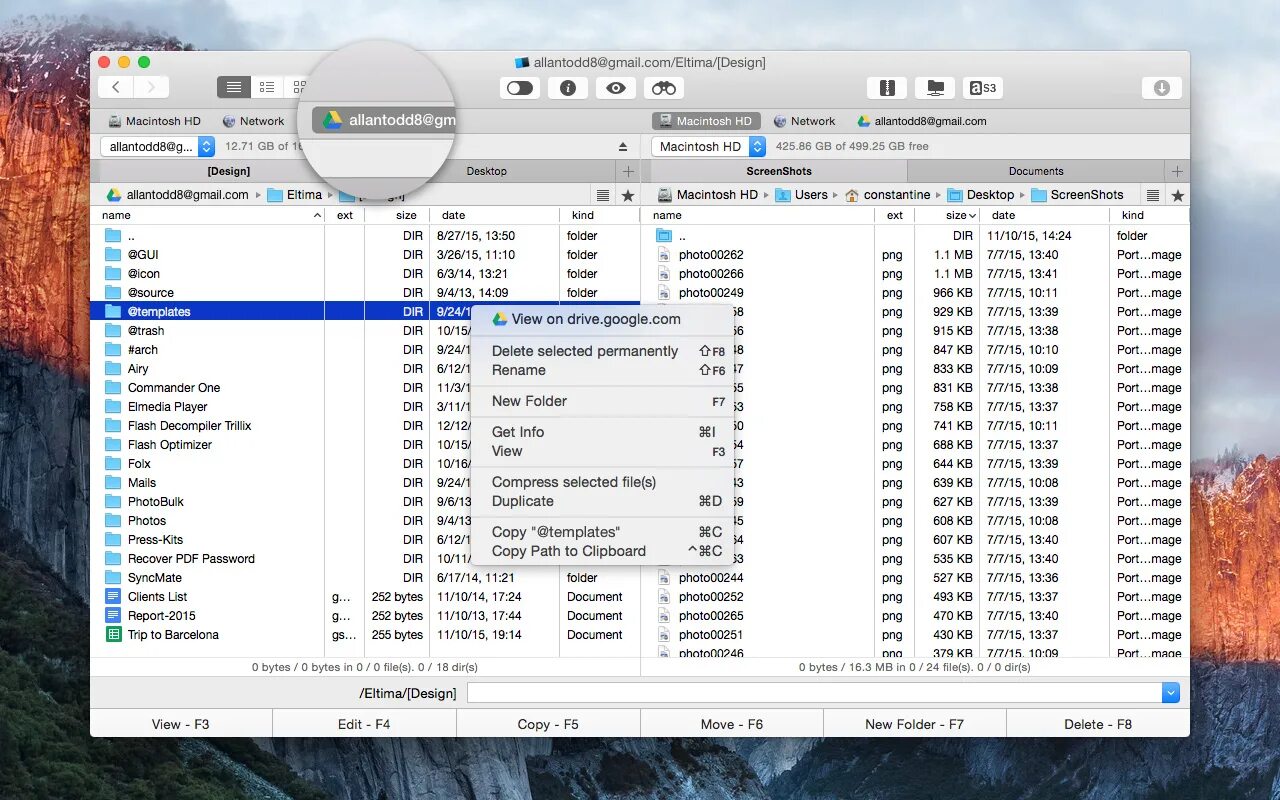
Task: Open right panel history list icon
Action: [1153, 195]
